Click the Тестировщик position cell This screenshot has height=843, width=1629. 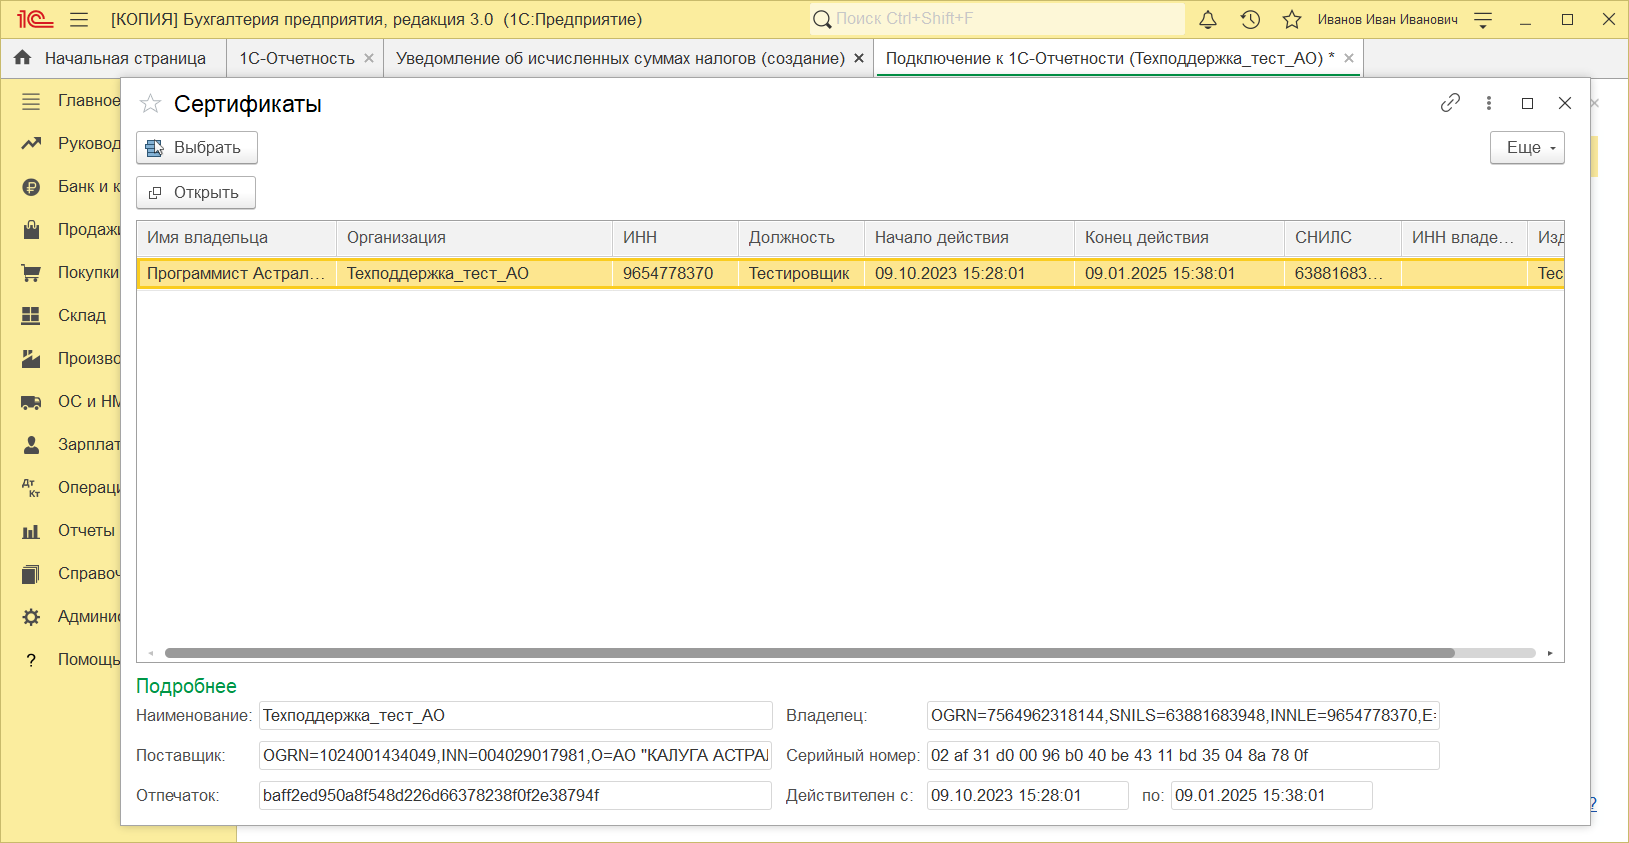[x=801, y=273]
